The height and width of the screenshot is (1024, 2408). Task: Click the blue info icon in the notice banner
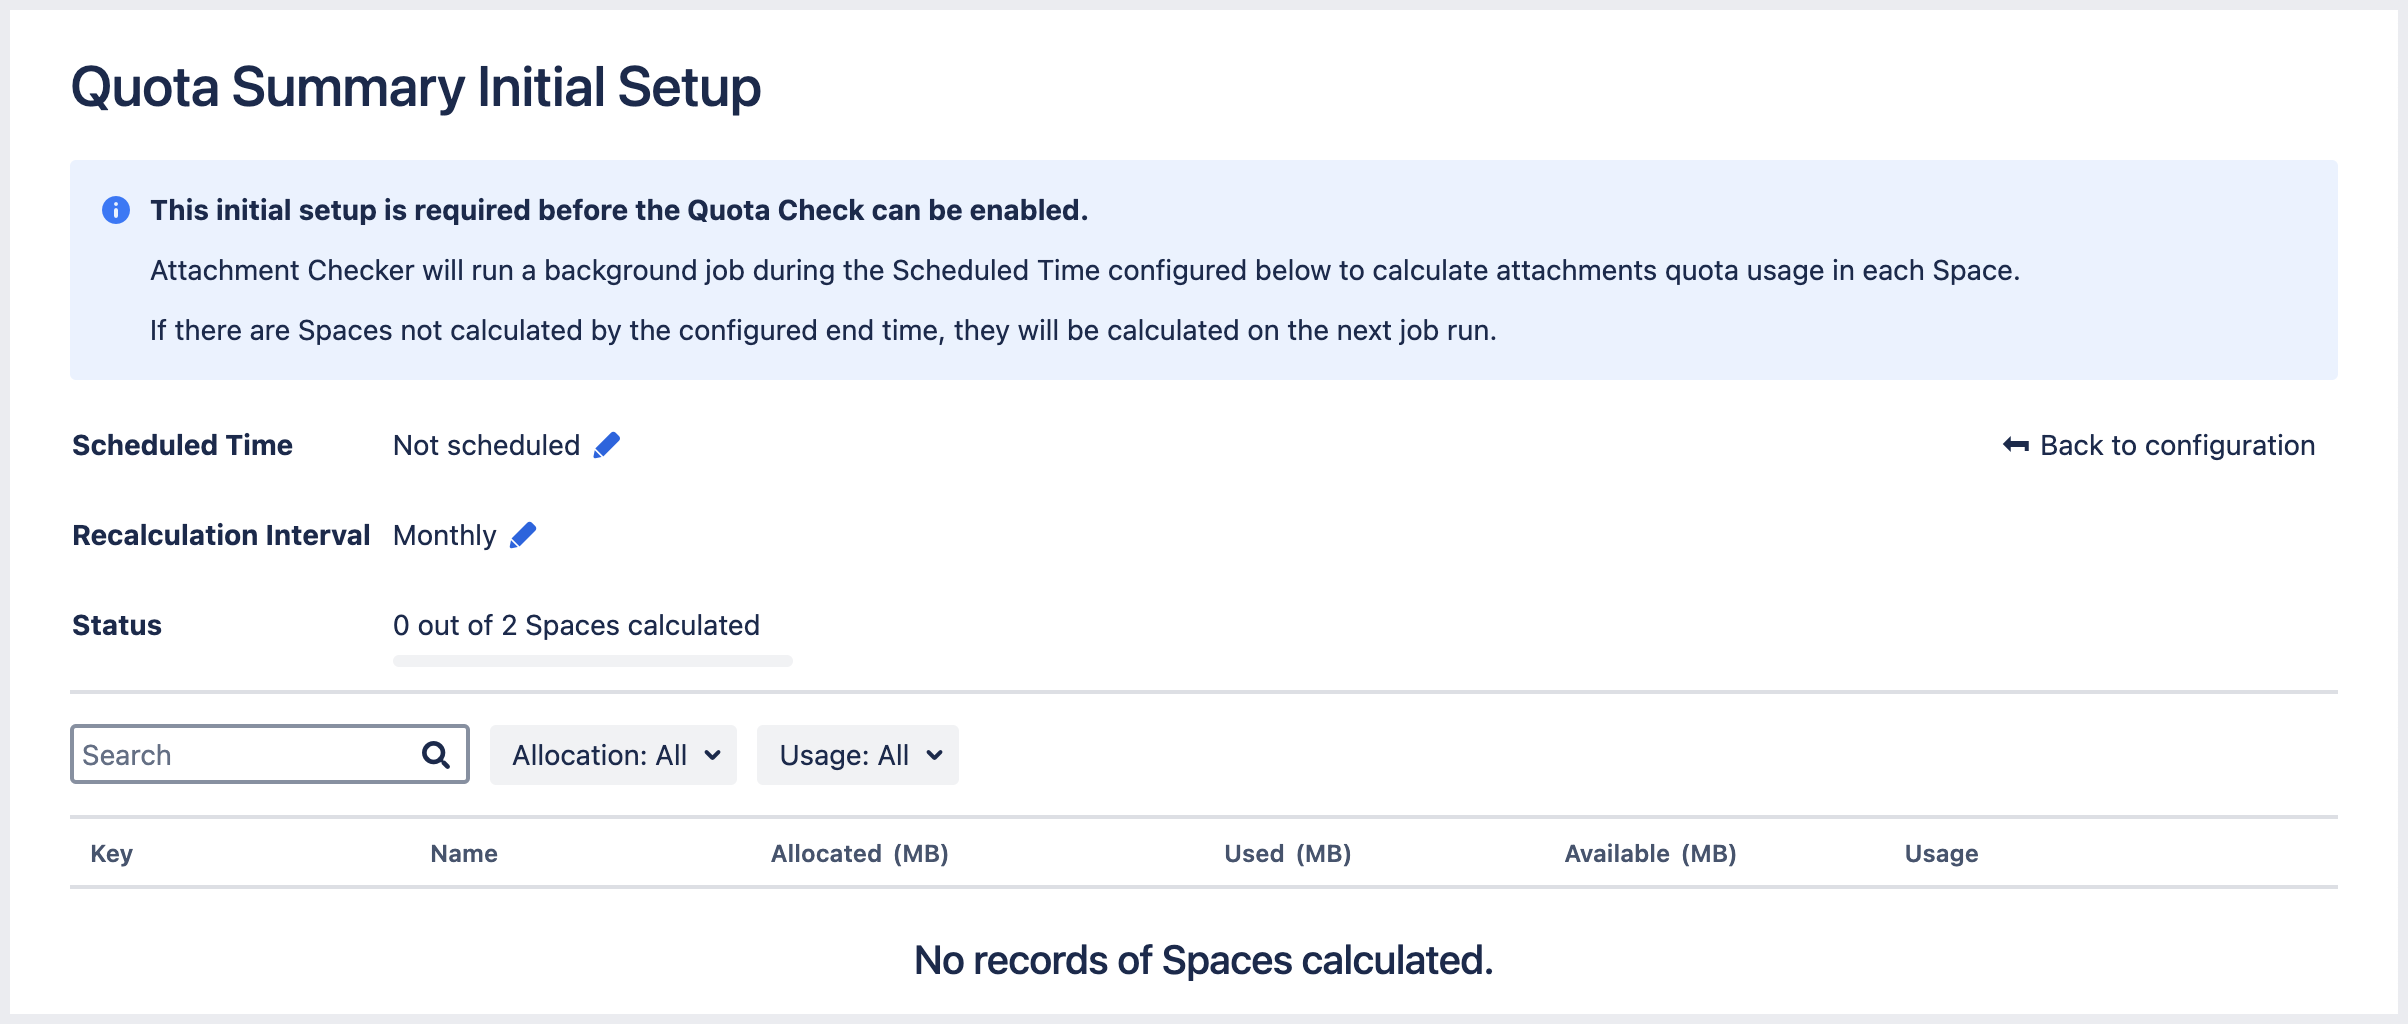tap(115, 210)
